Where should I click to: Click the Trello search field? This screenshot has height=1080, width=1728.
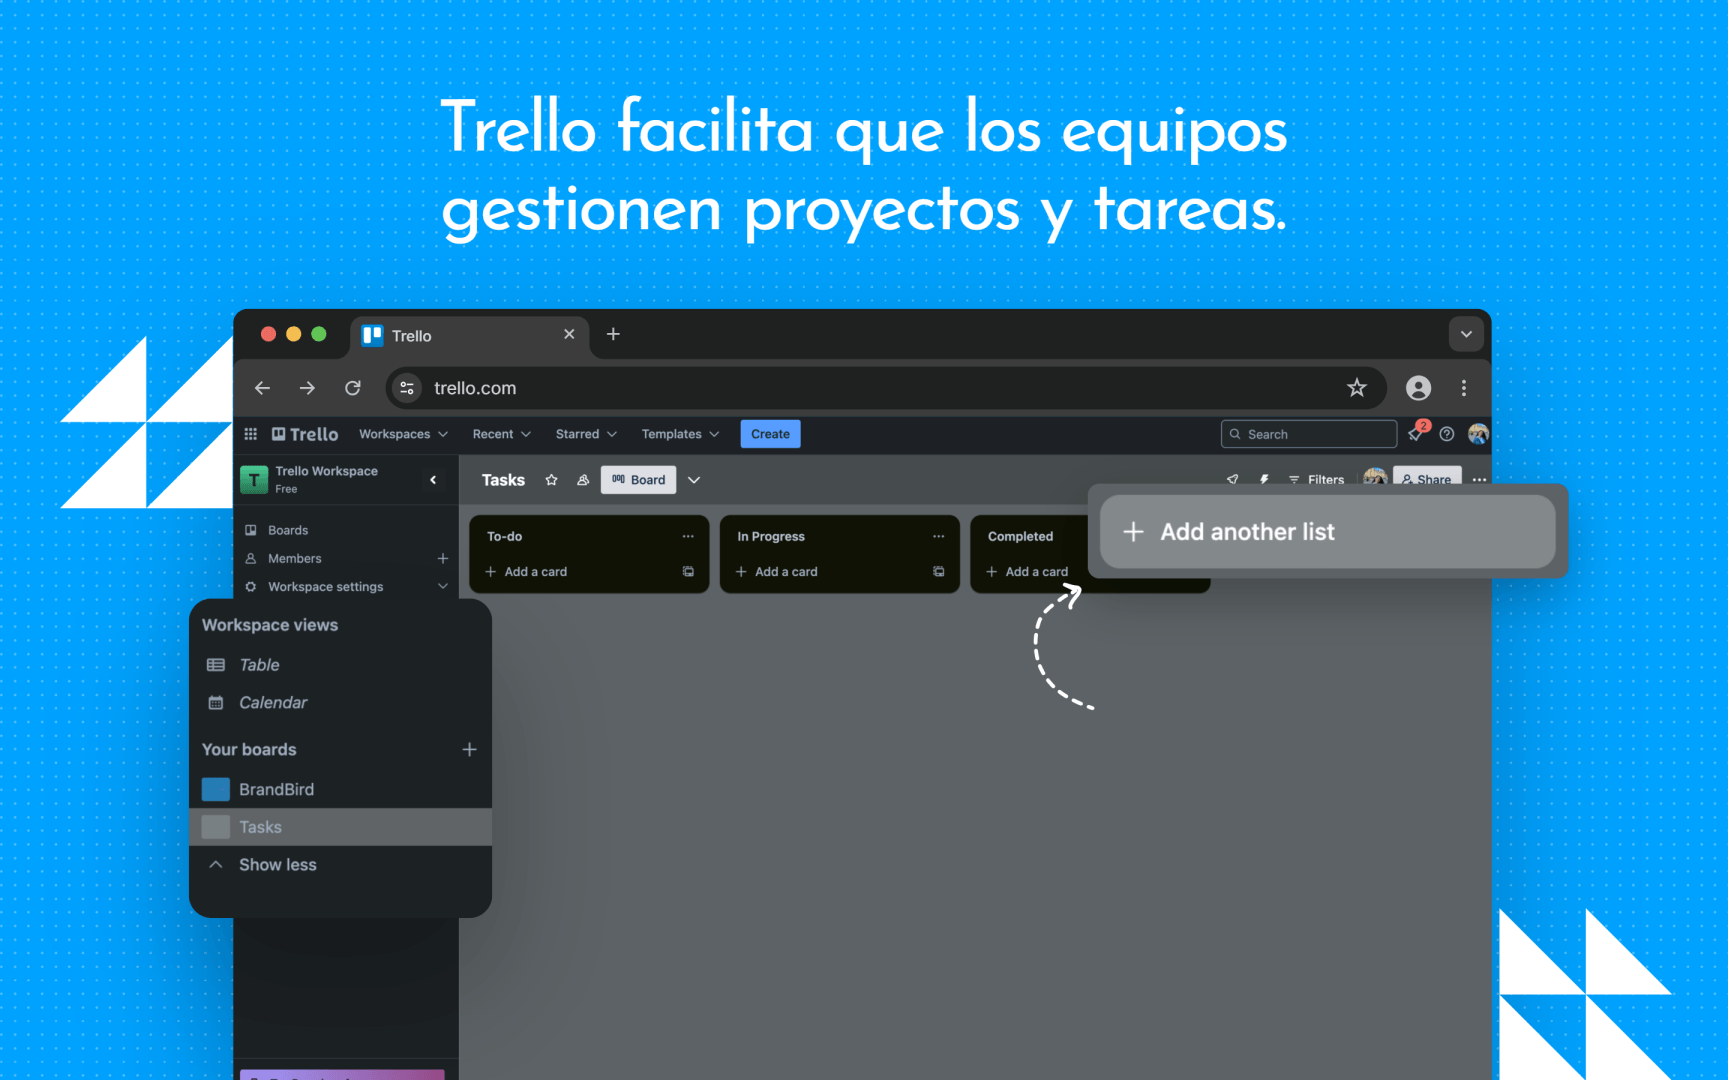(x=1309, y=434)
